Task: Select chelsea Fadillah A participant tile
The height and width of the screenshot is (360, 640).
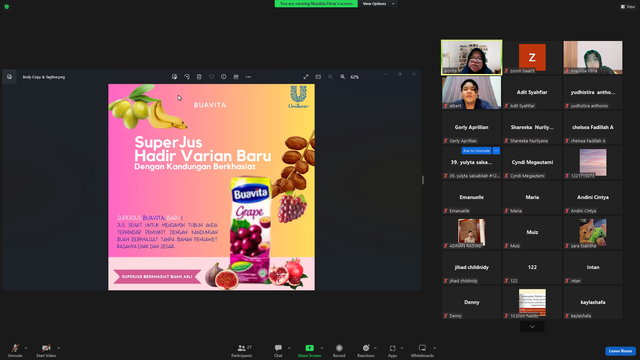Action: point(593,127)
